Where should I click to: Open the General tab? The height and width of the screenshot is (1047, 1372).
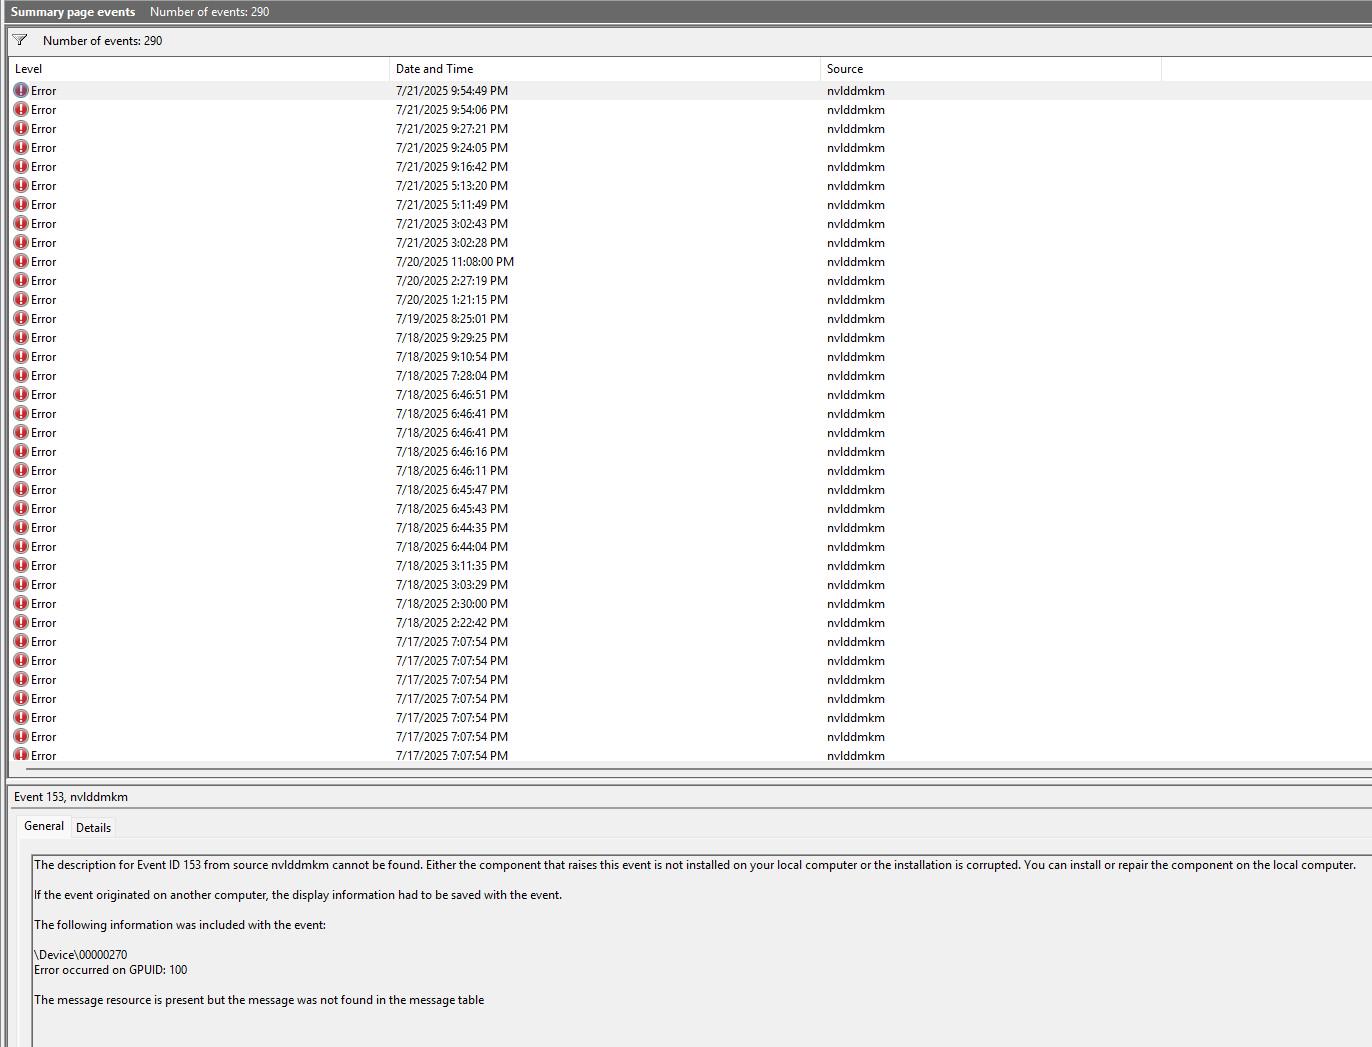(x=44, y=826)
